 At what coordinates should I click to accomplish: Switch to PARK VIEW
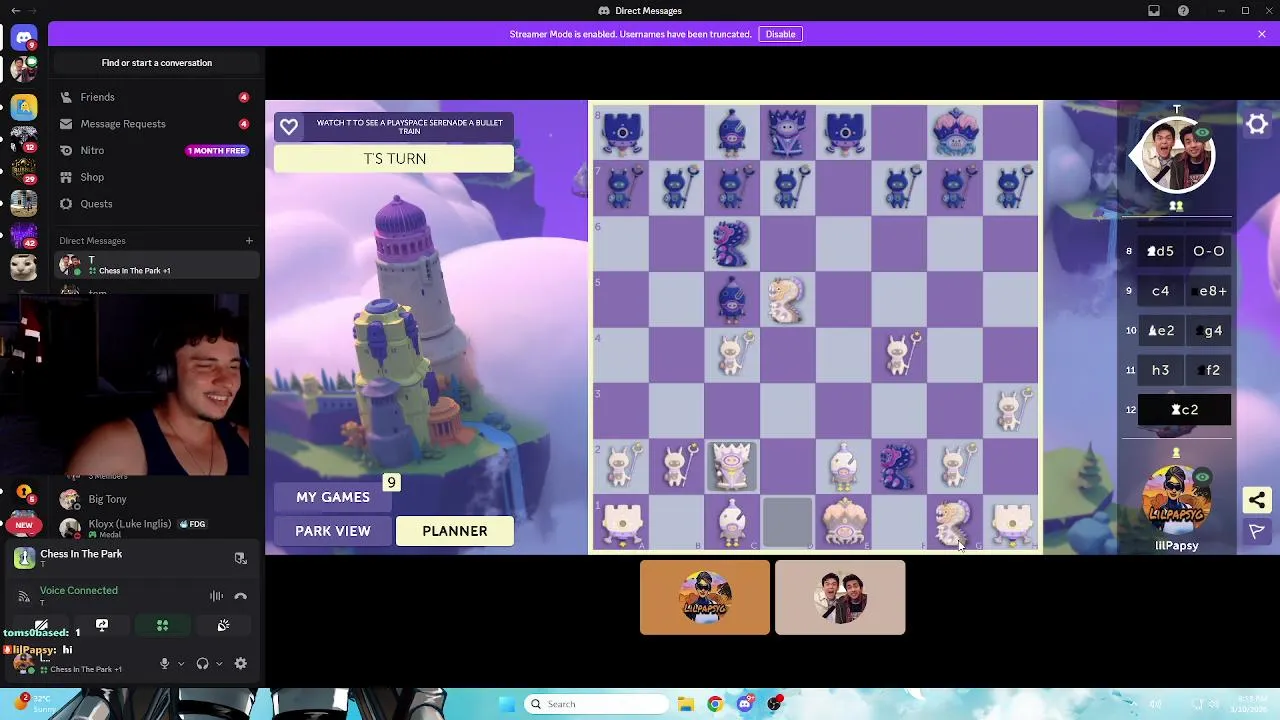point(333,531)
